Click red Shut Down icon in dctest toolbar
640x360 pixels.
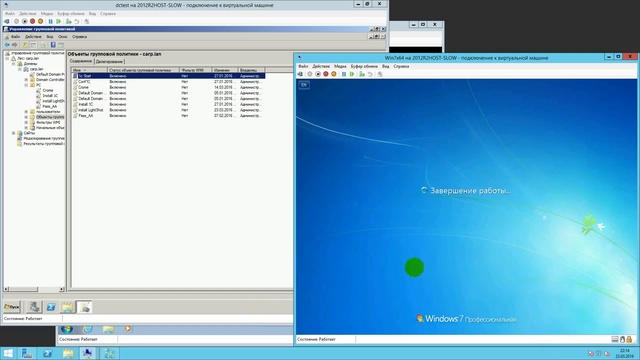coord(32,21)
